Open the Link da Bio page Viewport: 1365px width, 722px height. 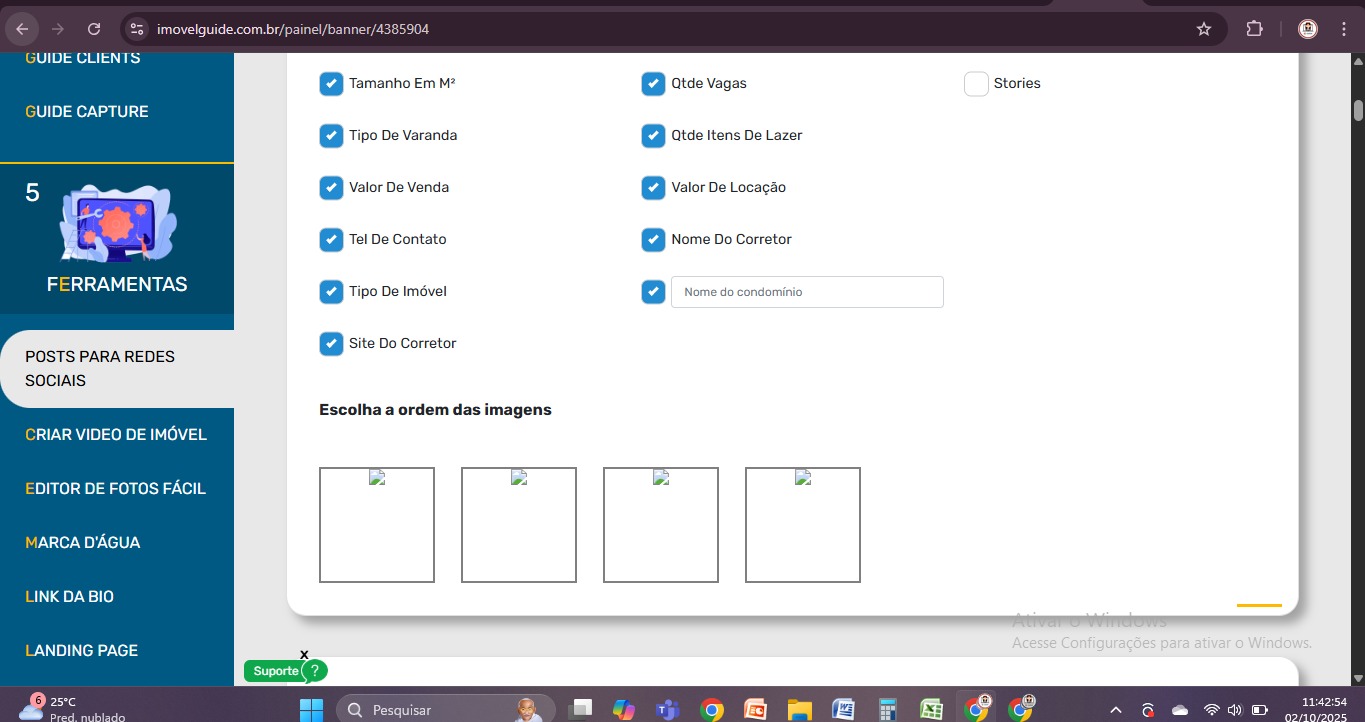(70, 597)
